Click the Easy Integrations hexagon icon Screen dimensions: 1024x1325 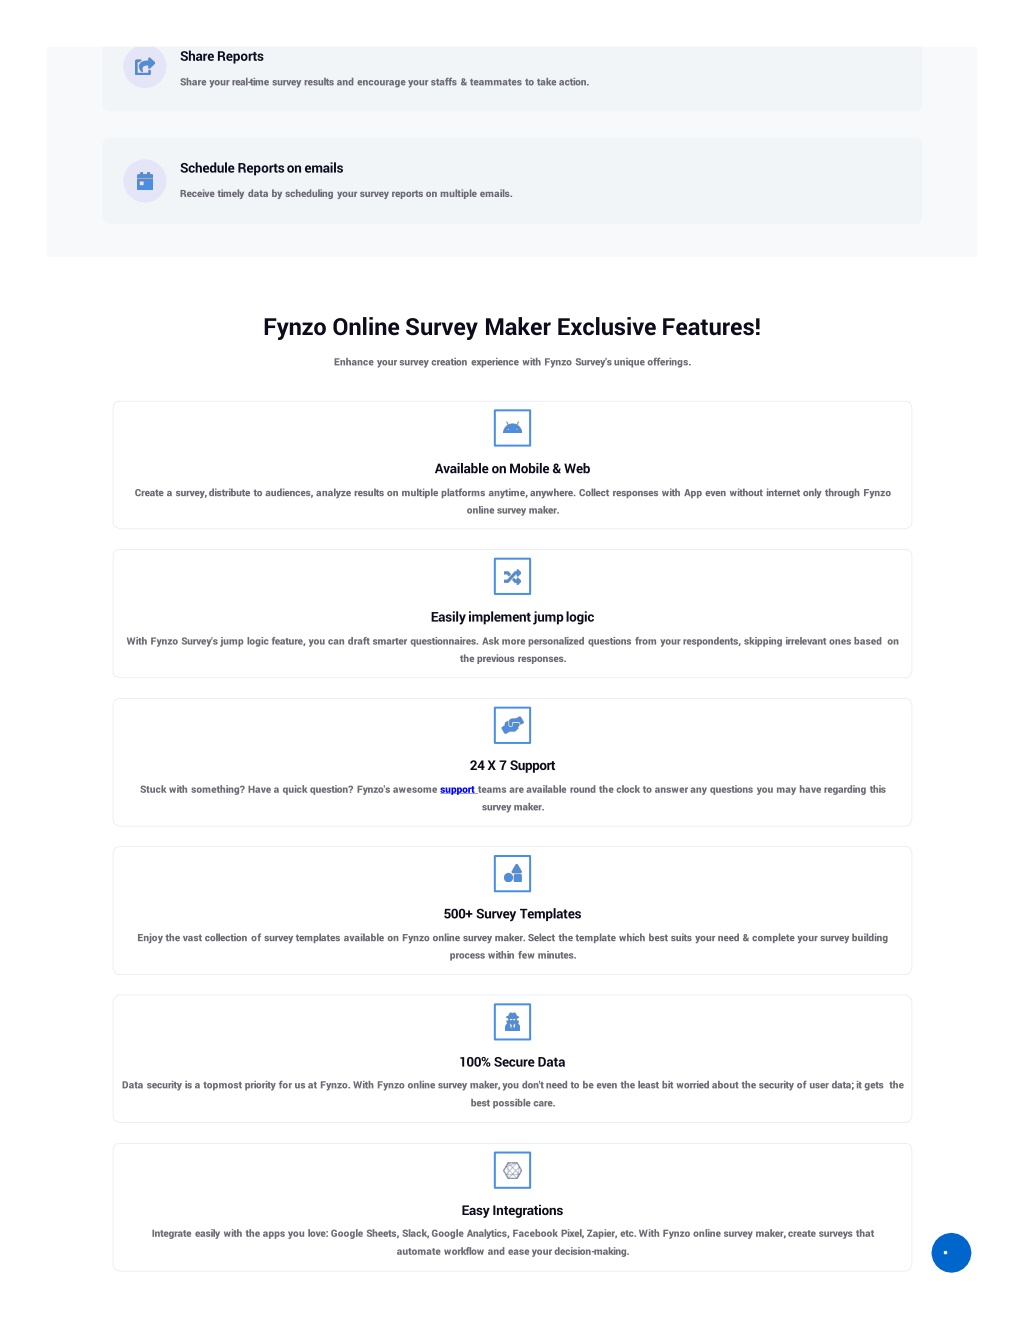tap(512, 1170)
